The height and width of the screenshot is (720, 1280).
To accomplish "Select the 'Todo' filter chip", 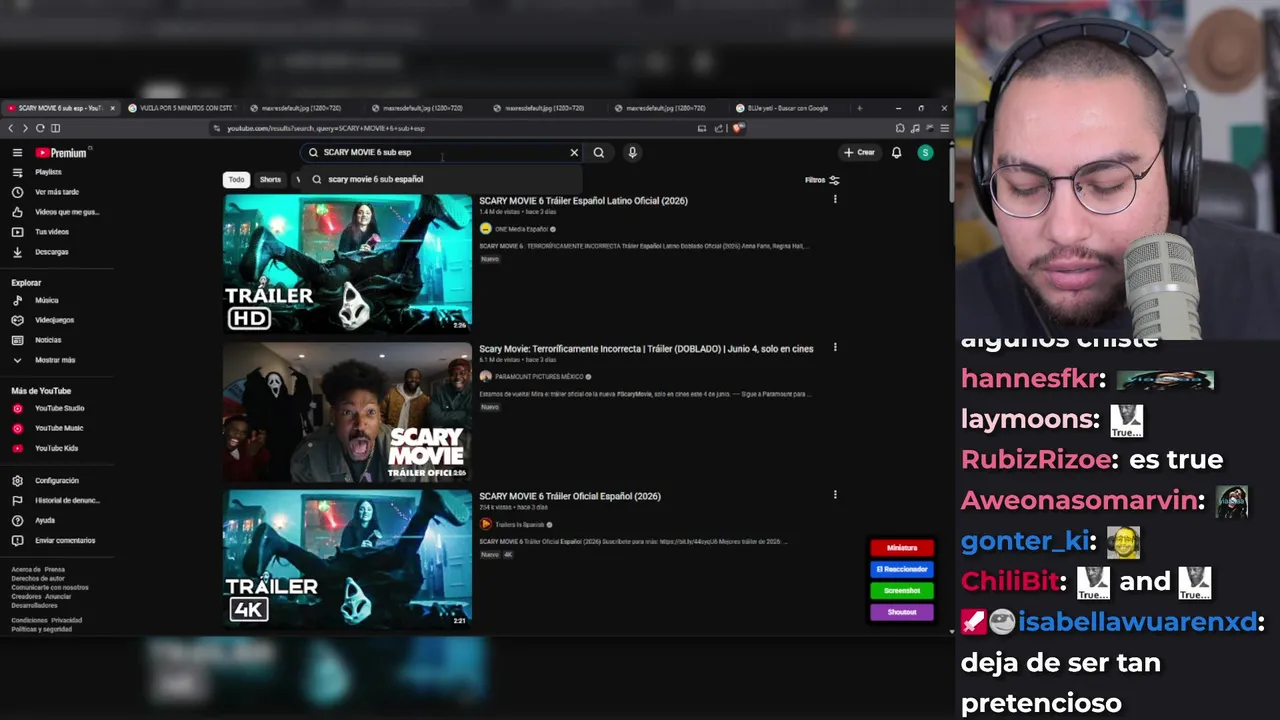I will click(x=236, y=180).
